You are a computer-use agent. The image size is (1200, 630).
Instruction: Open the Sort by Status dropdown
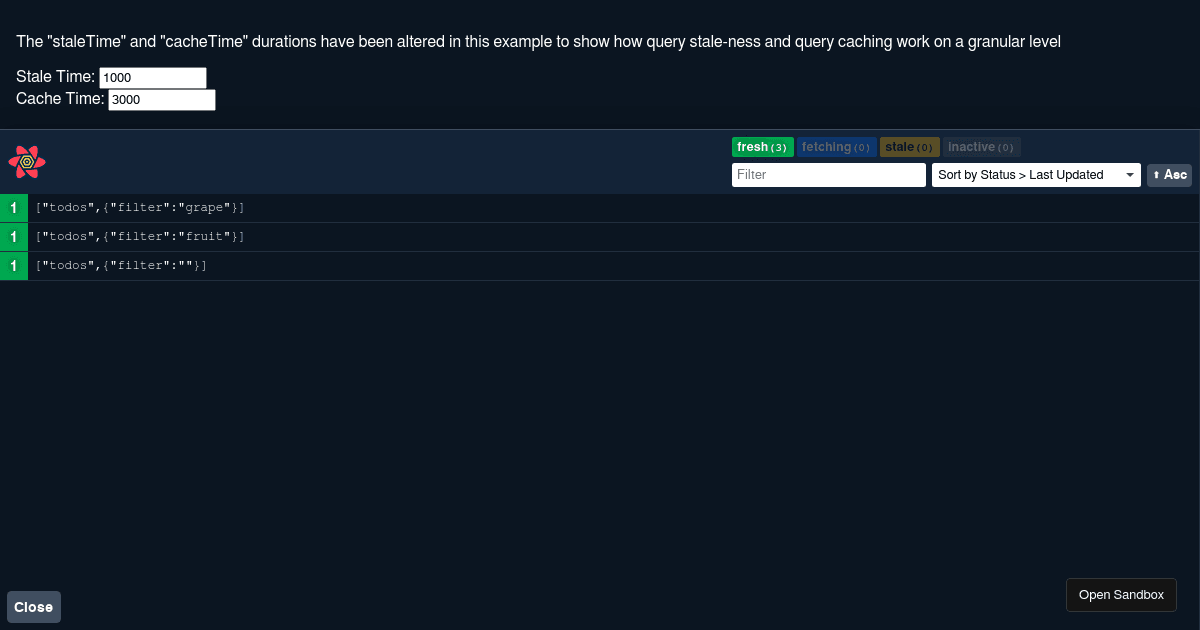click(1035, 175)
